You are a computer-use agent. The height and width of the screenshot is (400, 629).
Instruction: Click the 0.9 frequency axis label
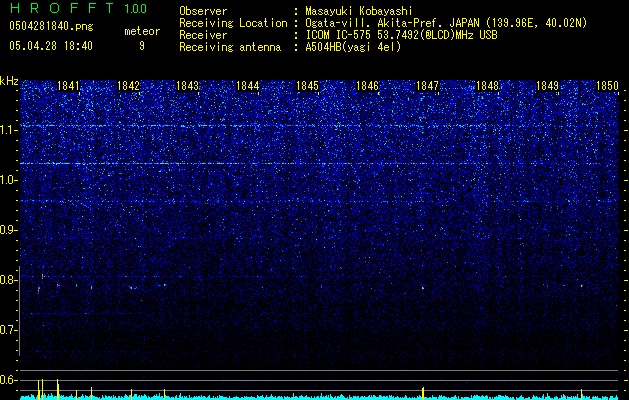pyautogui.click(x=8, y=230)
